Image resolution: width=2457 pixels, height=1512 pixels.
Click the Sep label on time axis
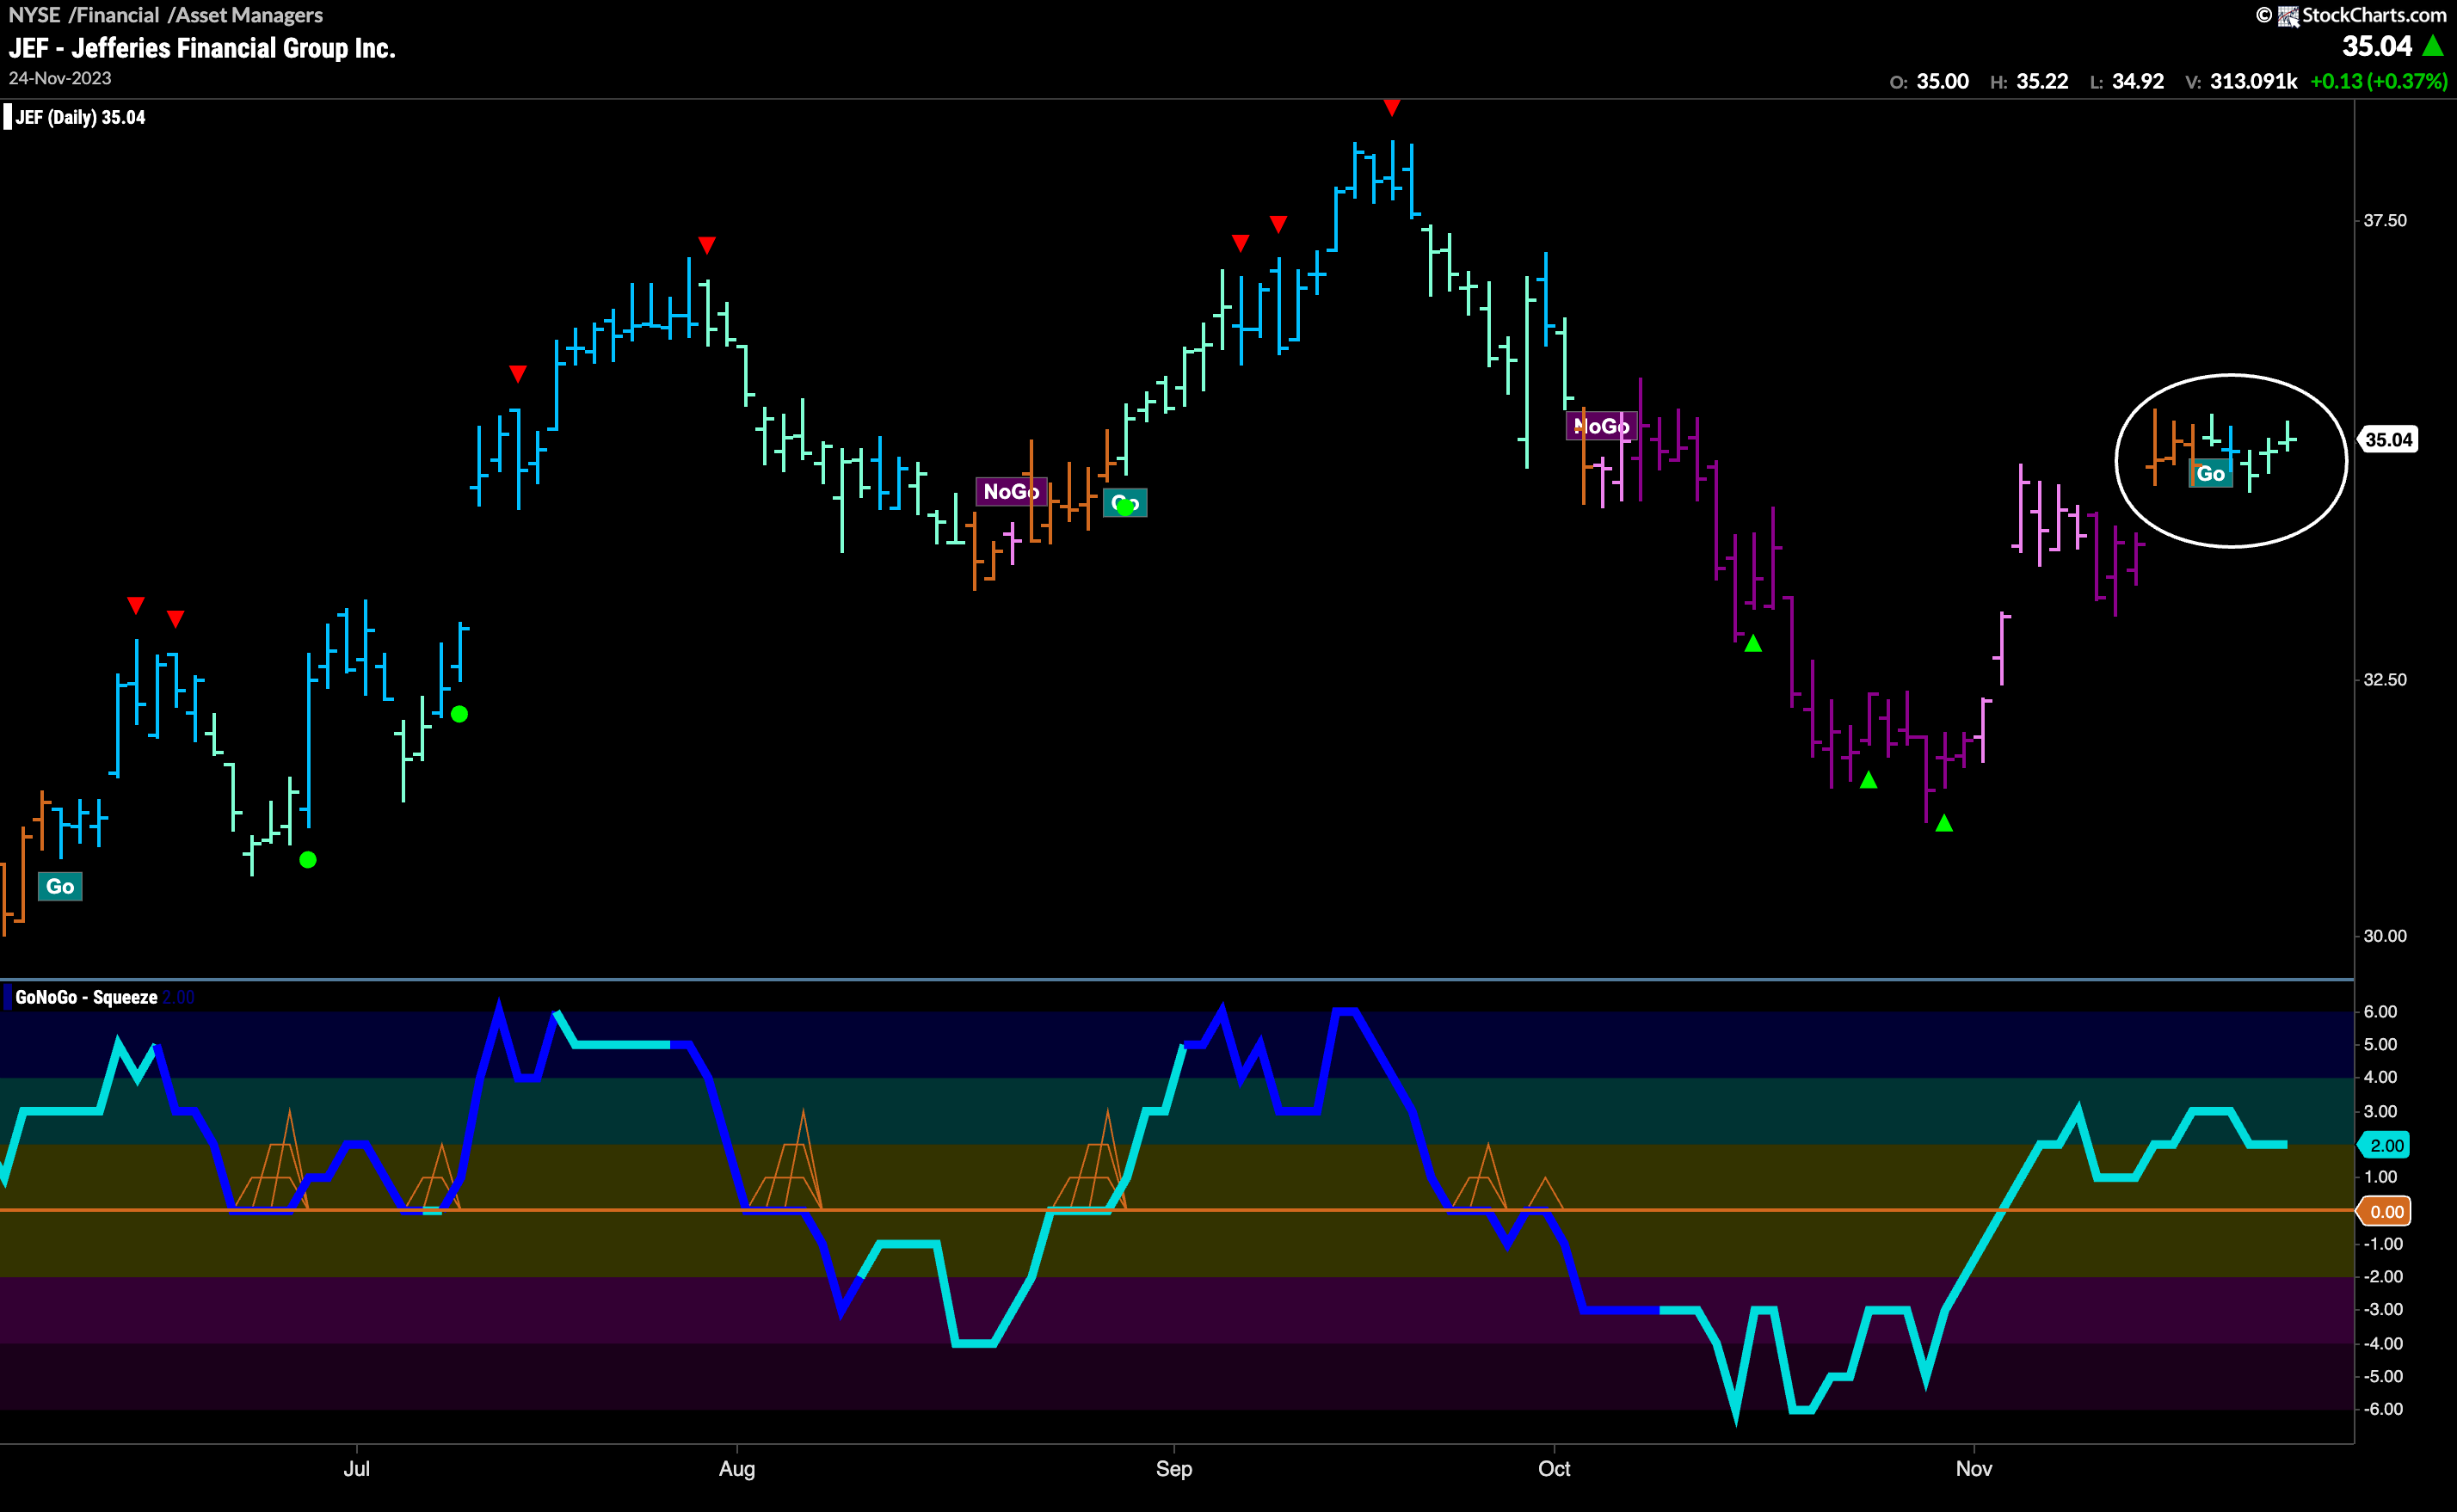(1174, 1469)
